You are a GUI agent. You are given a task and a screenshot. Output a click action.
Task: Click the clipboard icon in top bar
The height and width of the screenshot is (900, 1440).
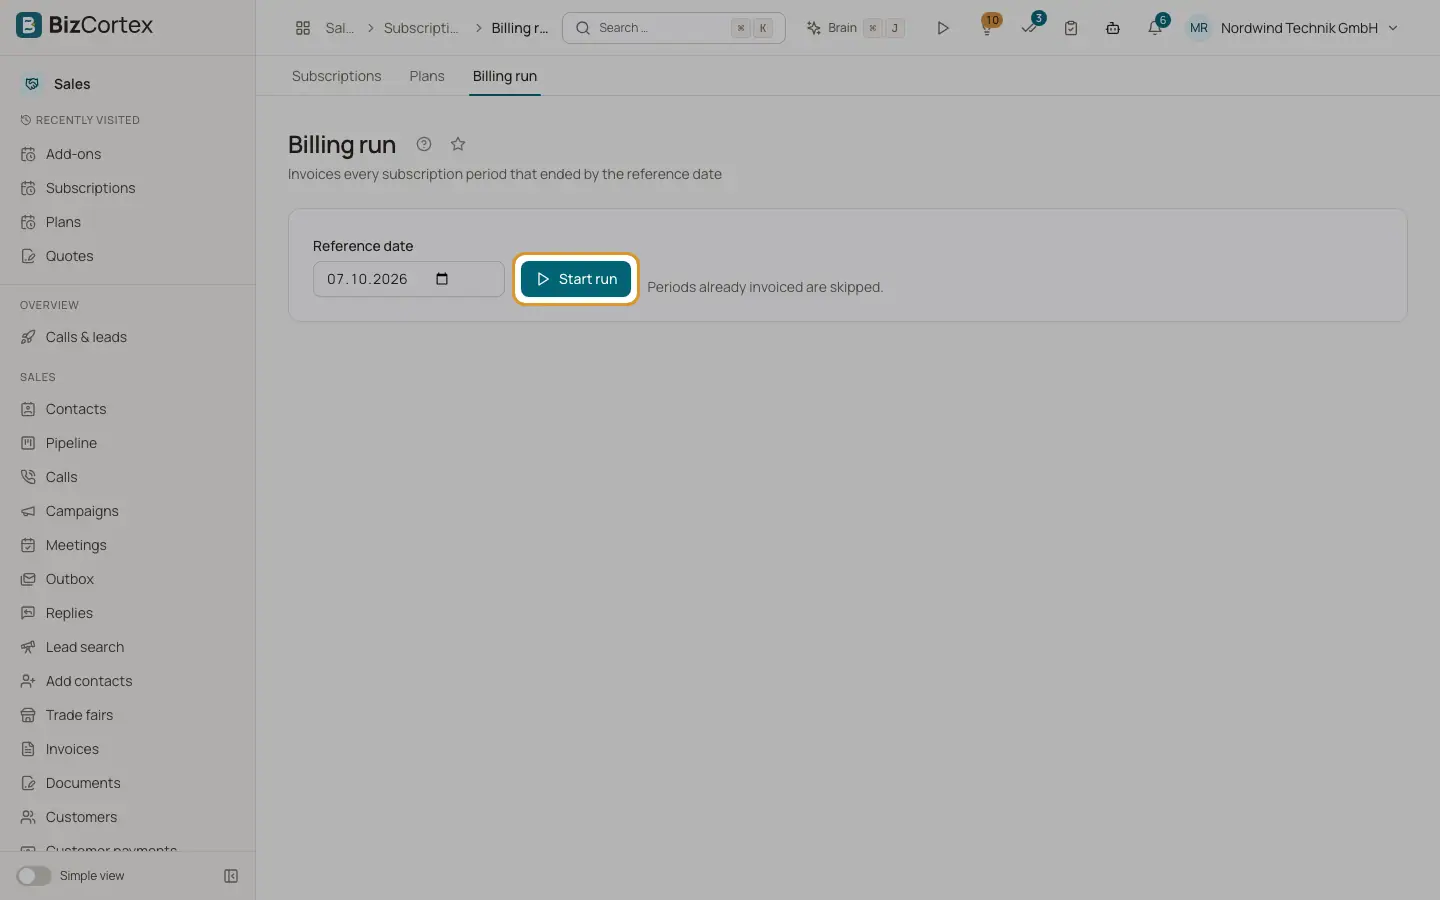(x=1071, y=28)
